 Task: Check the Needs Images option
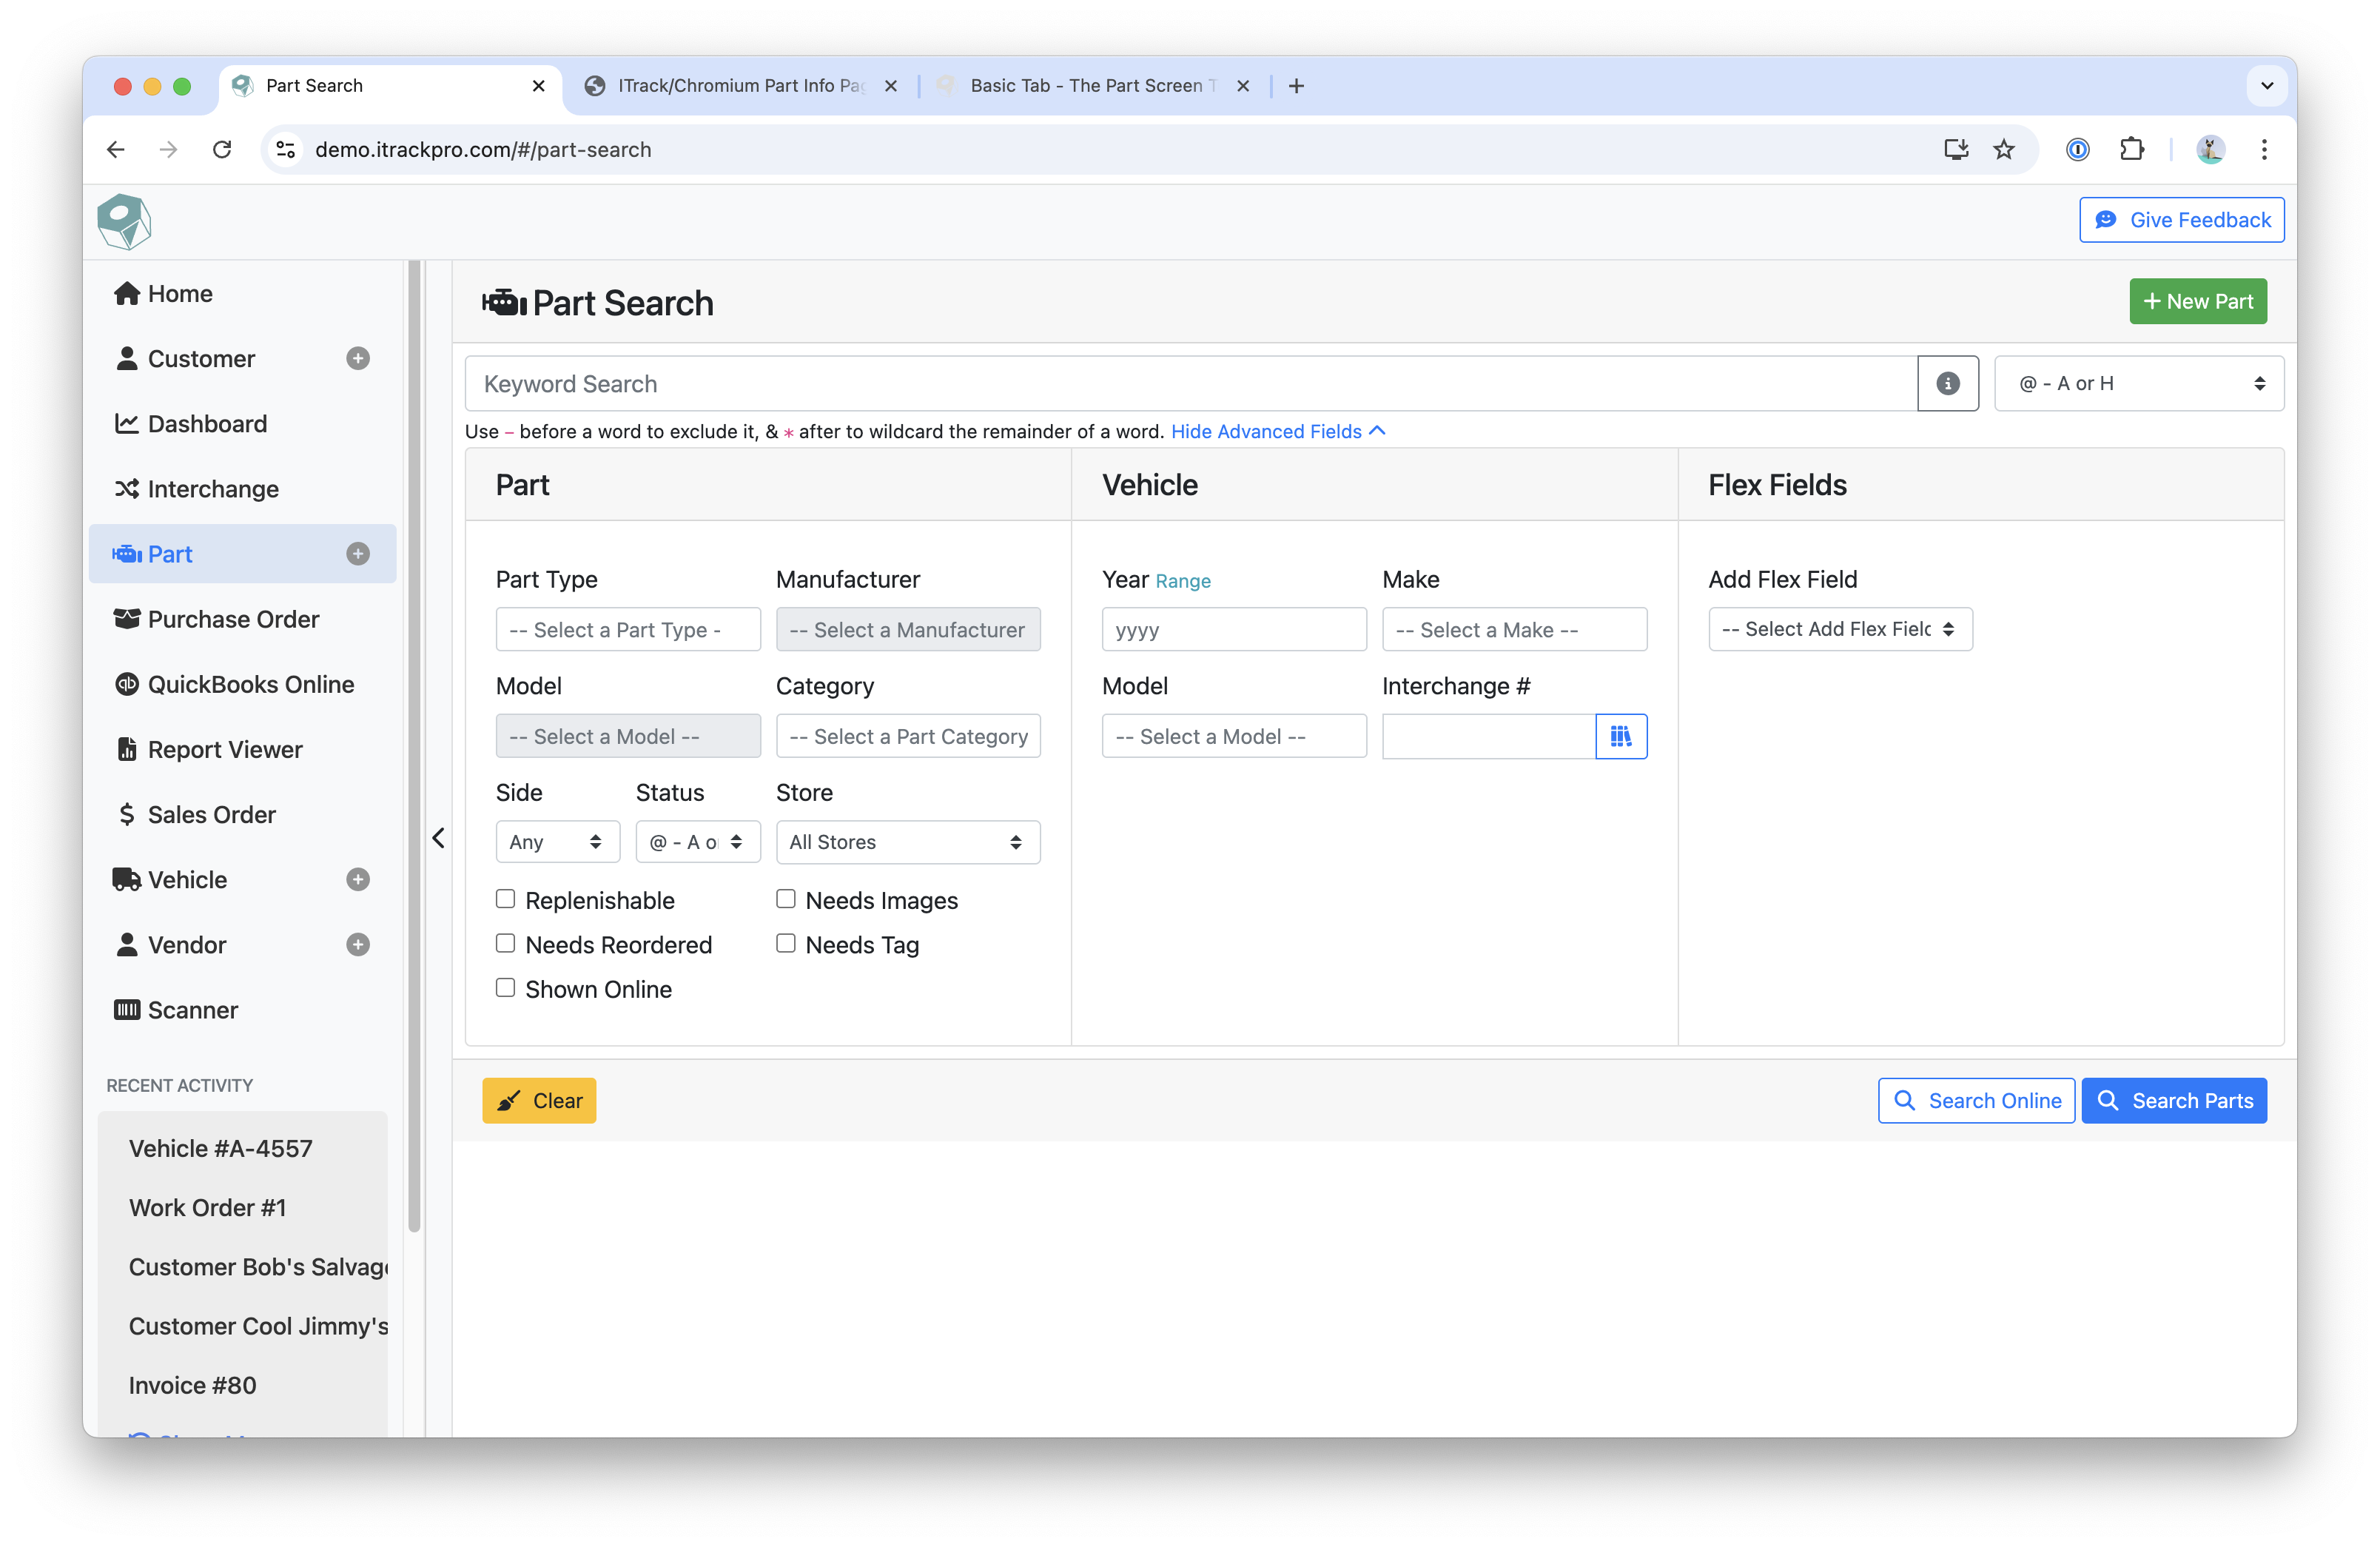coord(786,899)
